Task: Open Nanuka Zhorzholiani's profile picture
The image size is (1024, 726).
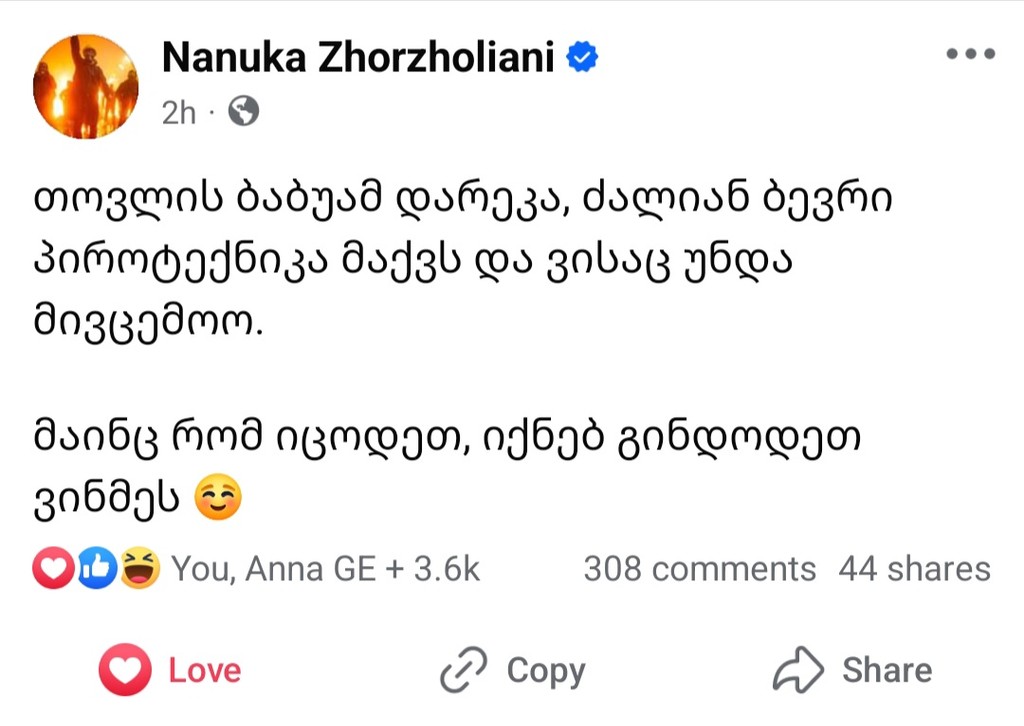Action: coord(86,86)
